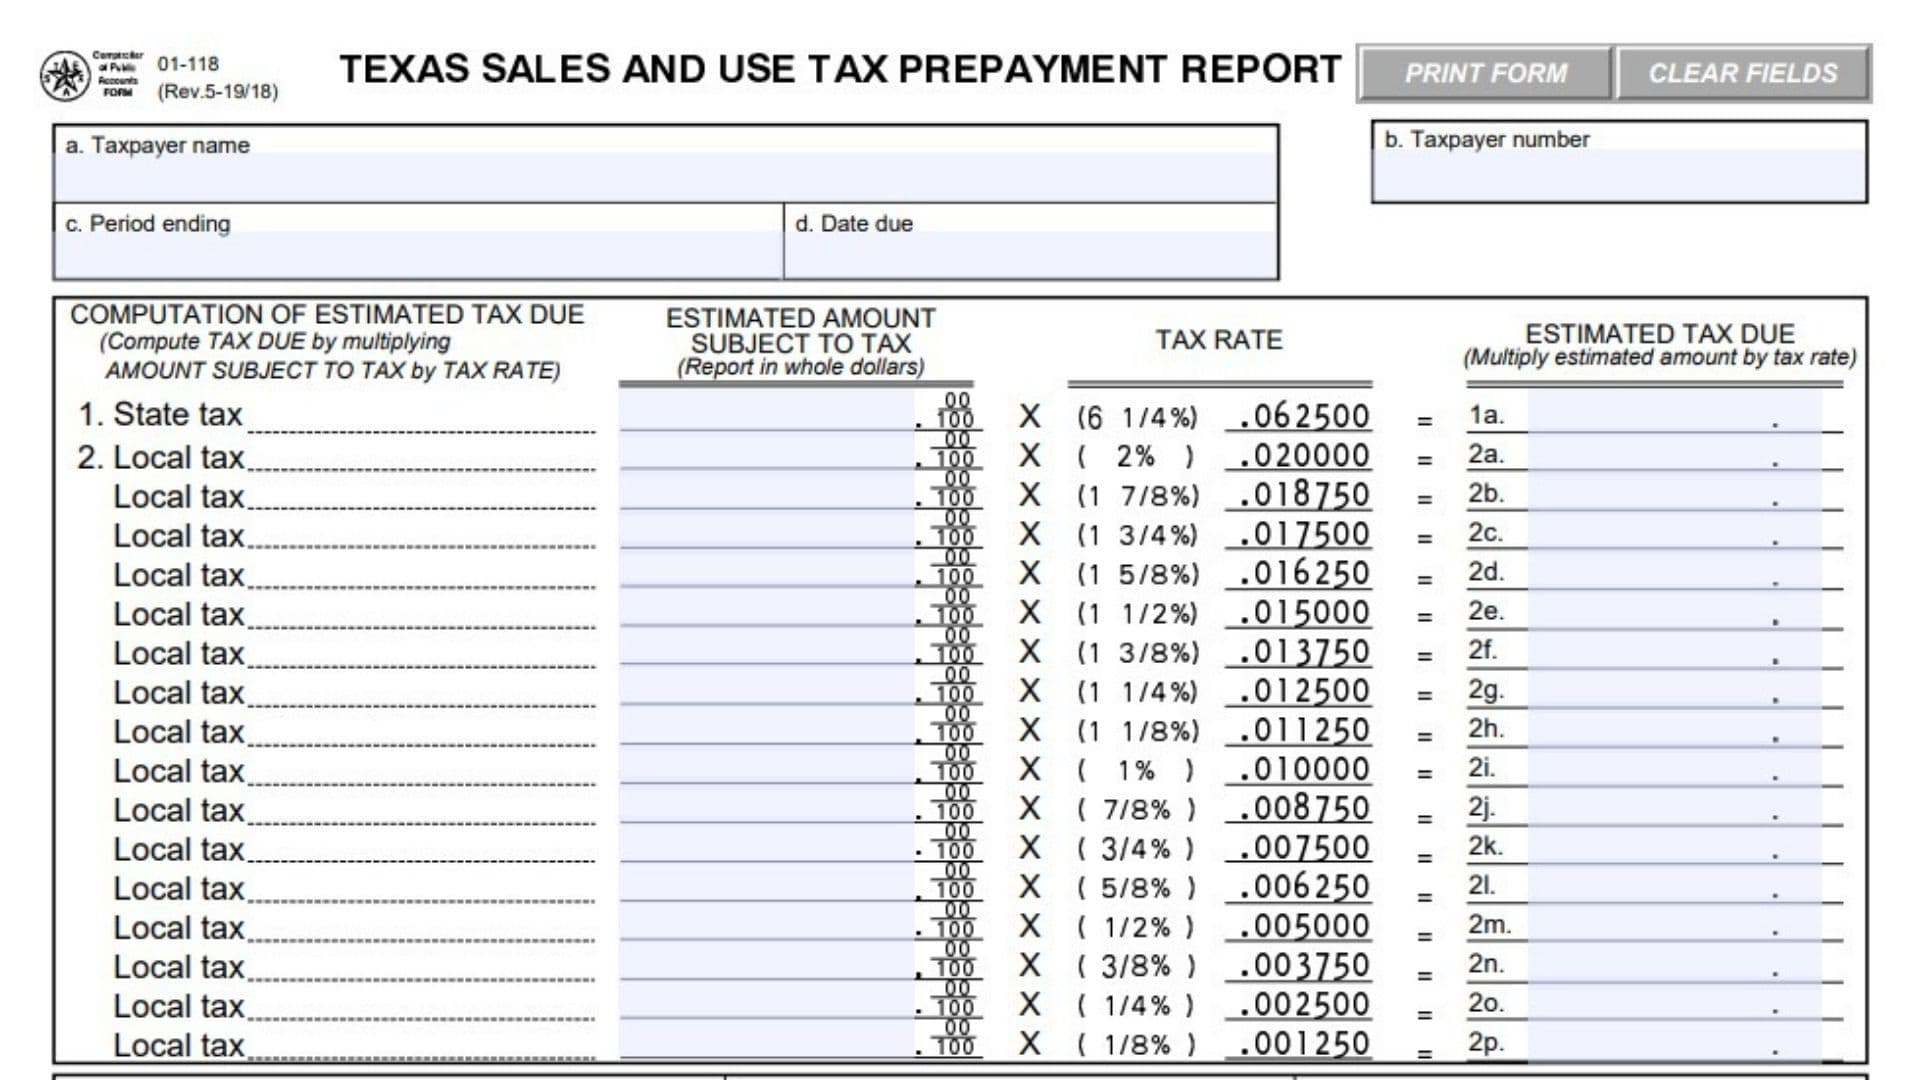Screen dimensions: 1920x1080
Task: Click the 1 3/8% local tax amount field
Action: click(x=767, y=647)
